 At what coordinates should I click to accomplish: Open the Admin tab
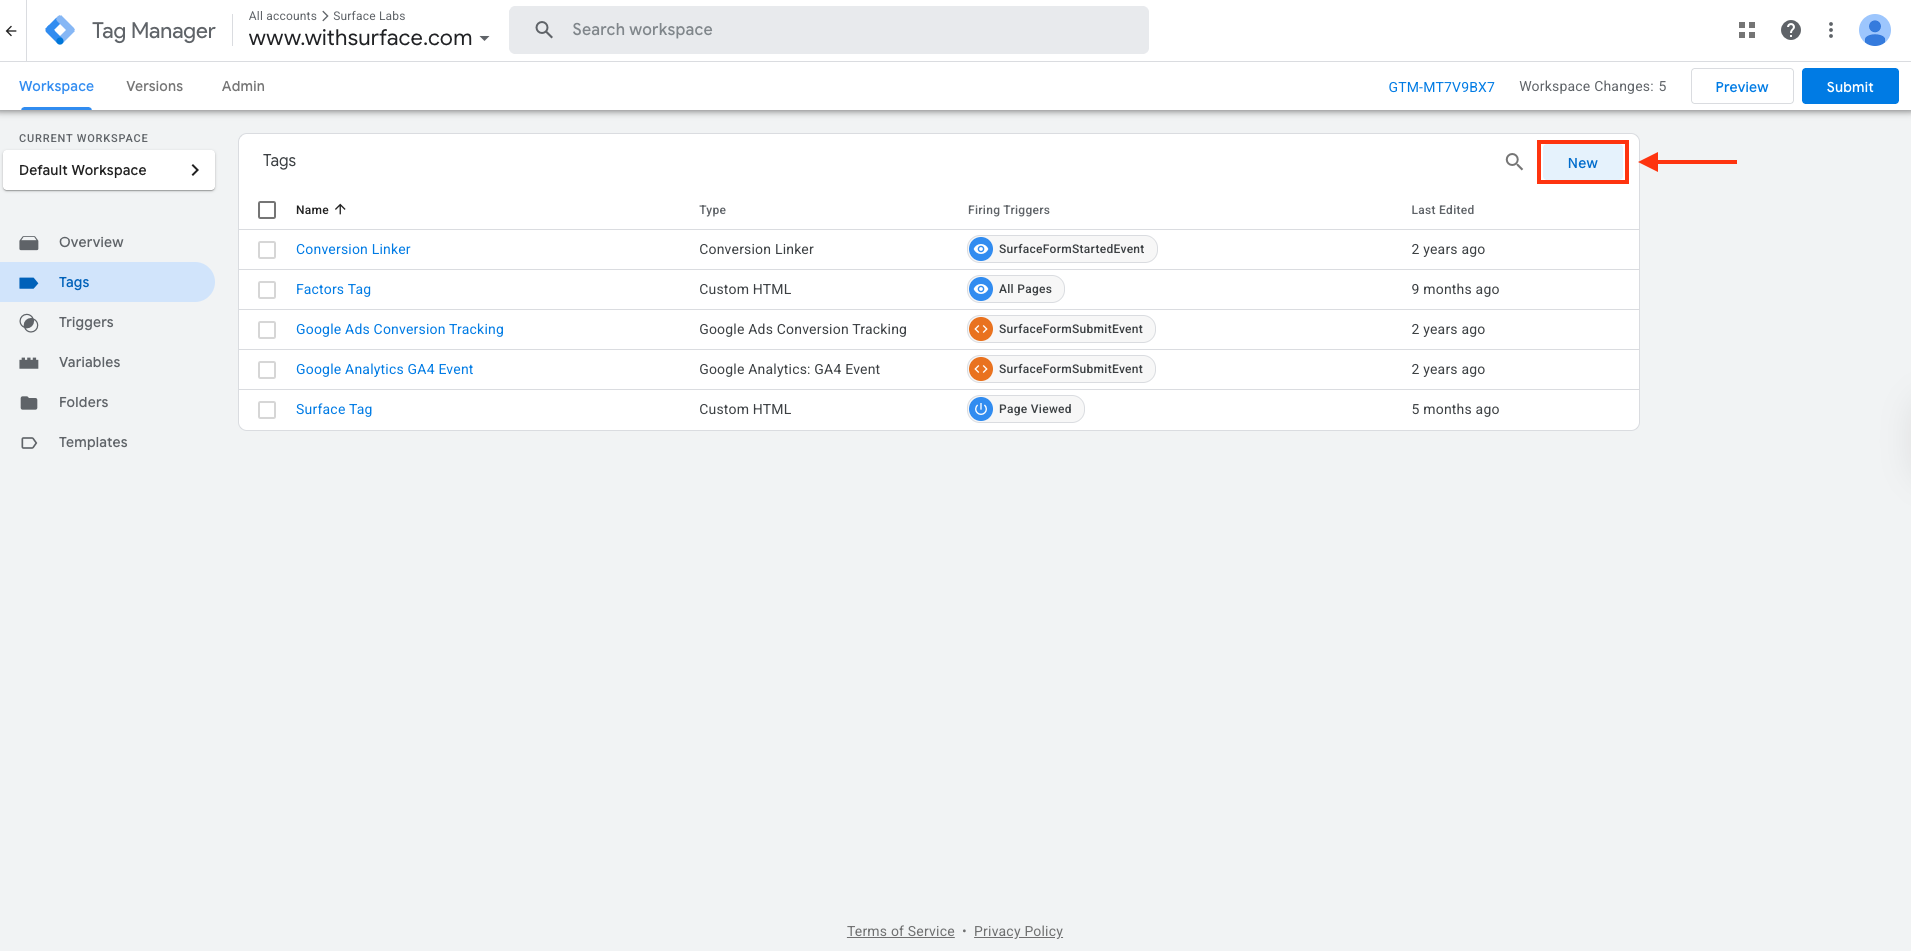click(242, 86)
